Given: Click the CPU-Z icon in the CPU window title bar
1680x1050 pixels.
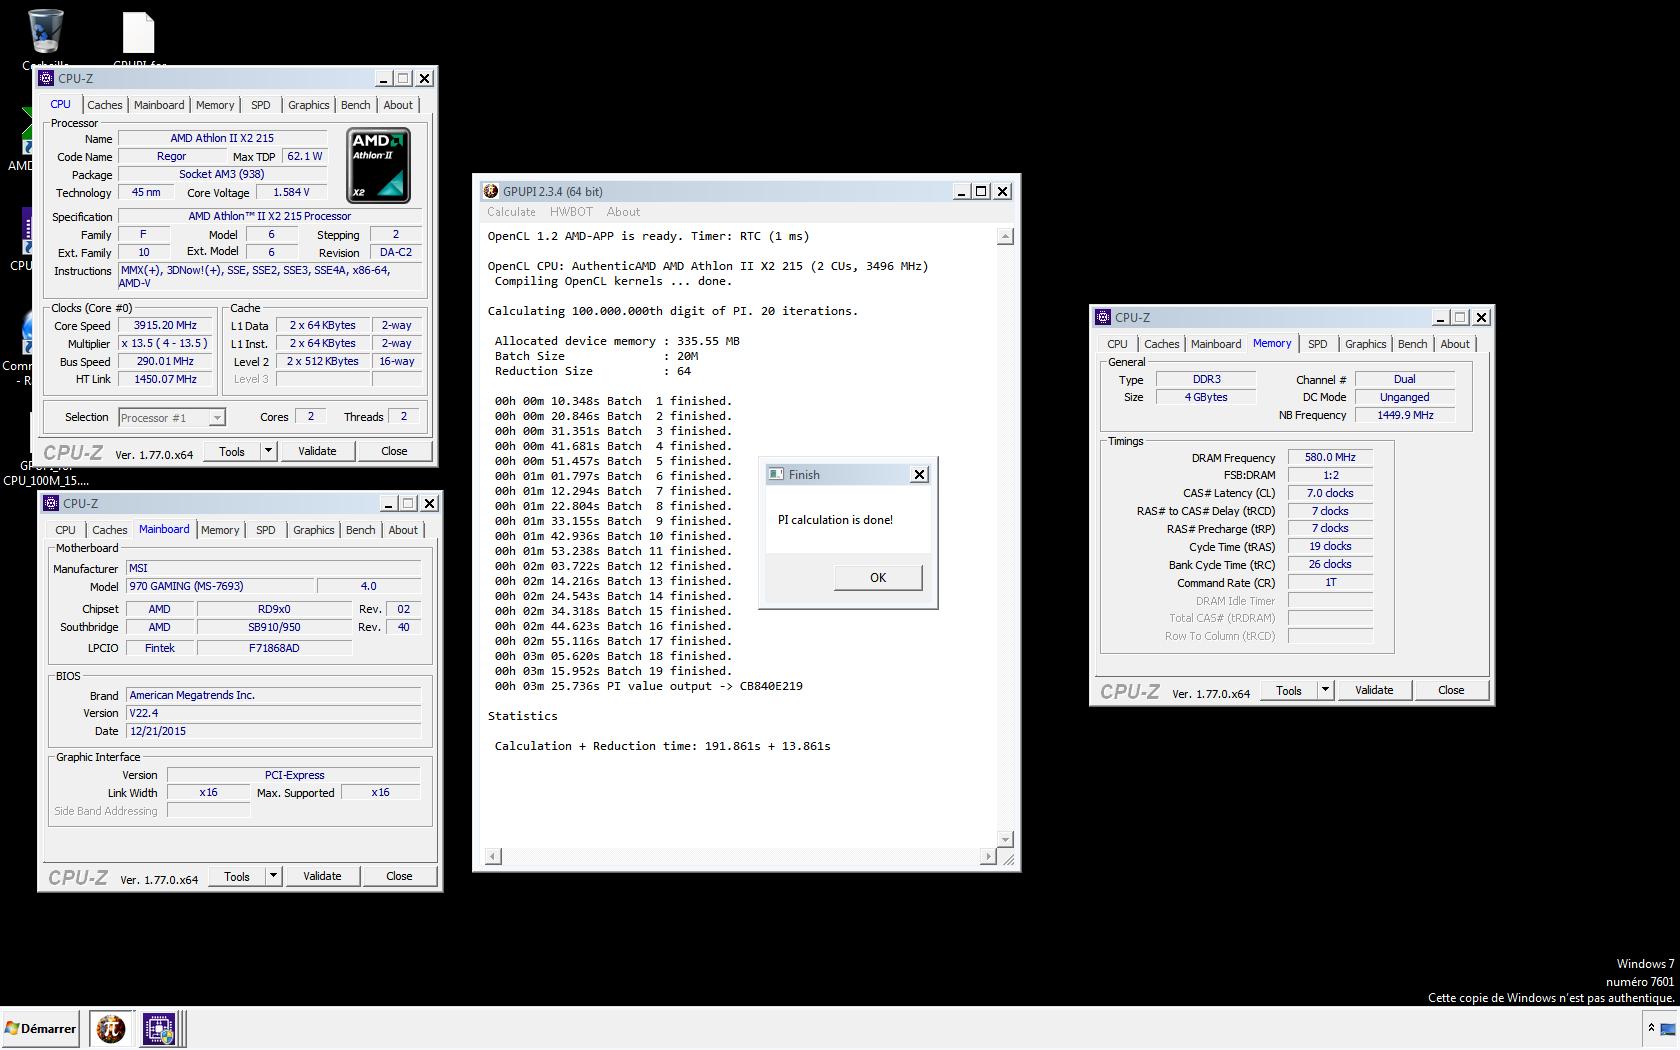Looking at the screenshot, I should (x=46, y=78).
